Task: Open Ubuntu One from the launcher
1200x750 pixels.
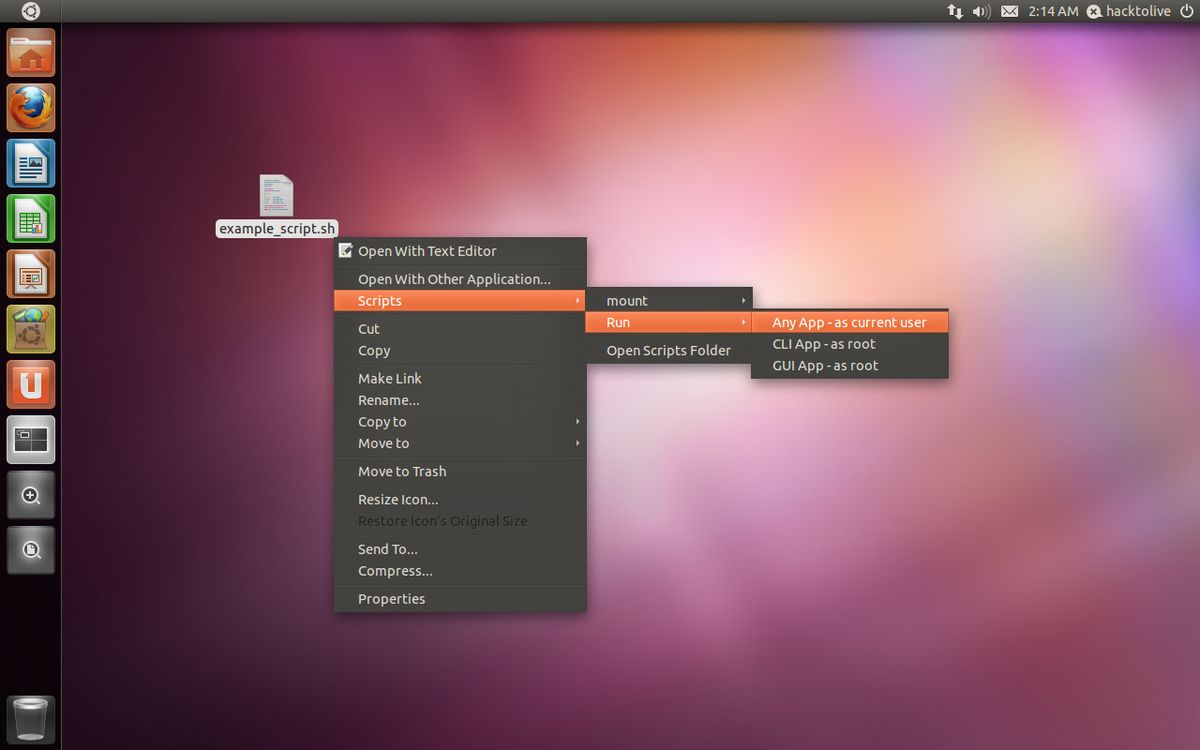Action: (x=30, y=383)
